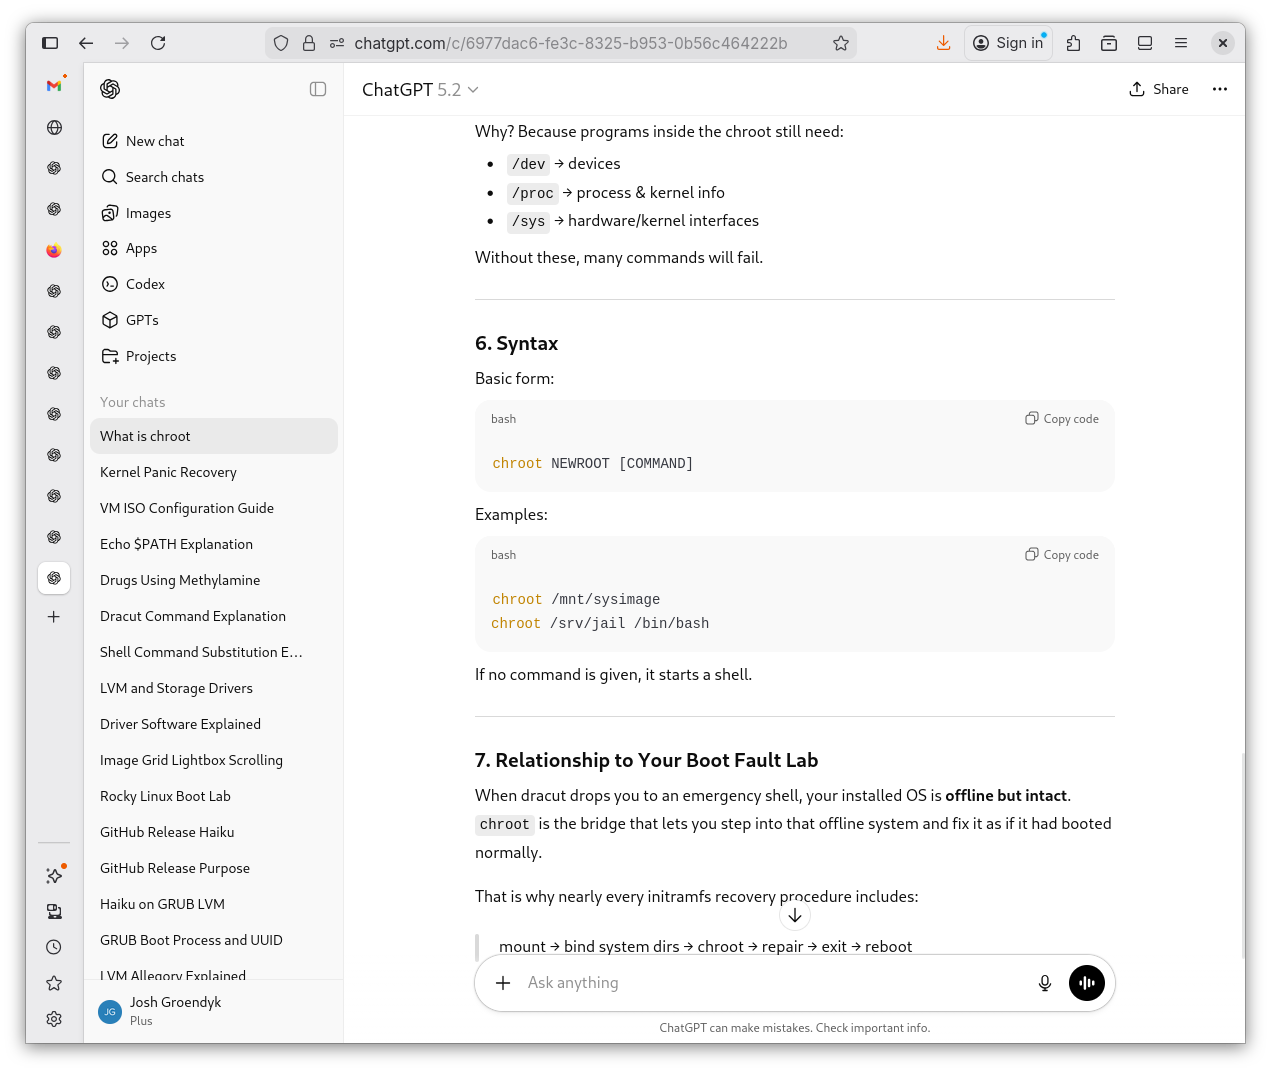The image size is (1271, 1072).
Task: Open the browser downloads icon
Action: coord(943,43)
